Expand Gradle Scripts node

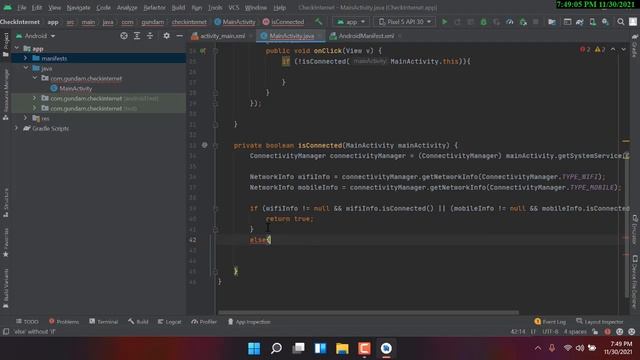[x=17, y=128]
